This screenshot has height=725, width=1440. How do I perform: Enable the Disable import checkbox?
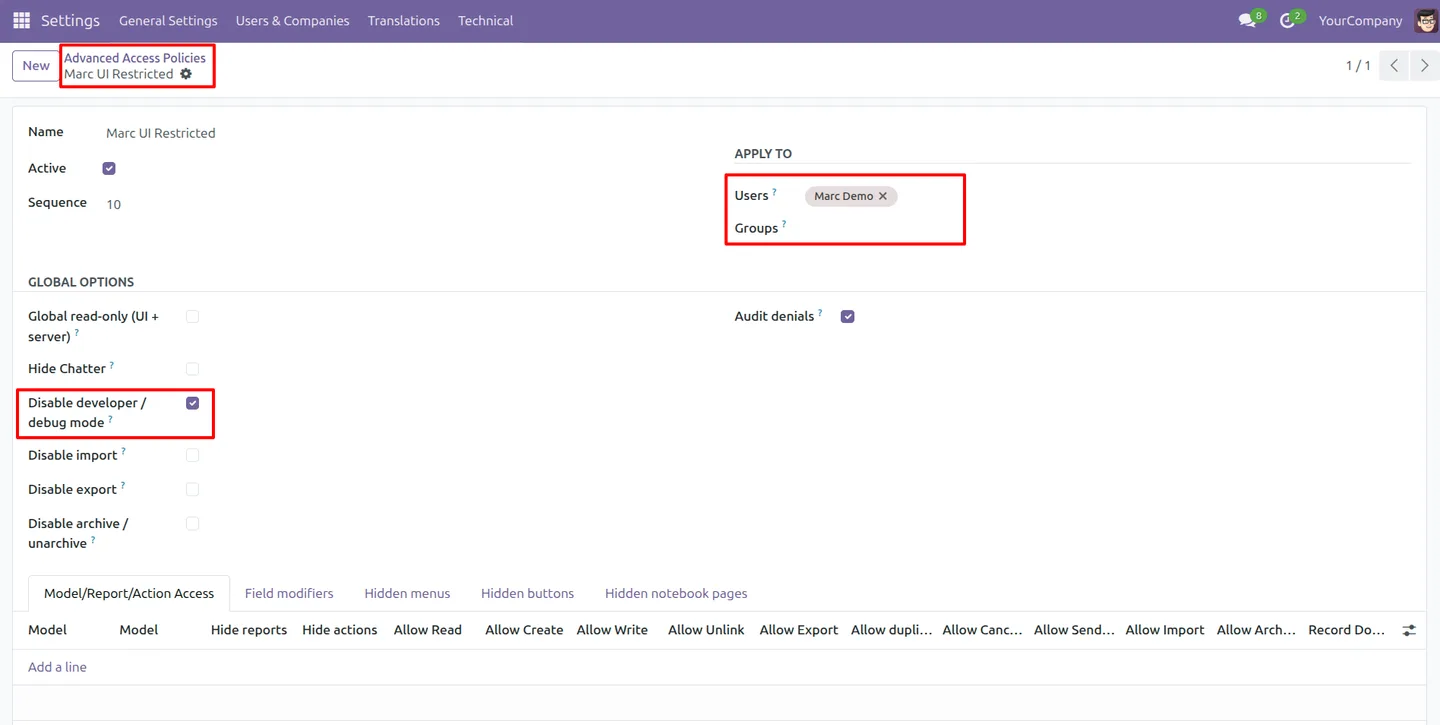[x=192, y=455]
